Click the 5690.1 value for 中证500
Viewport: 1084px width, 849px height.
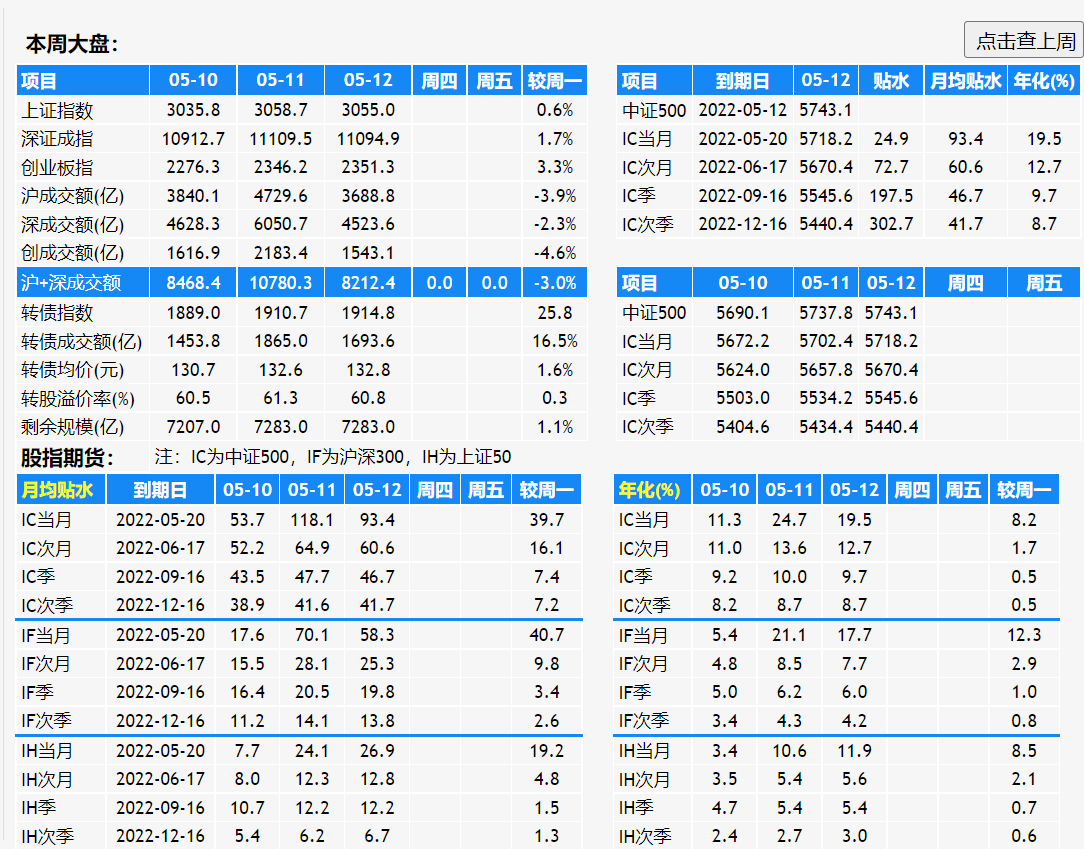click(742, 313)
